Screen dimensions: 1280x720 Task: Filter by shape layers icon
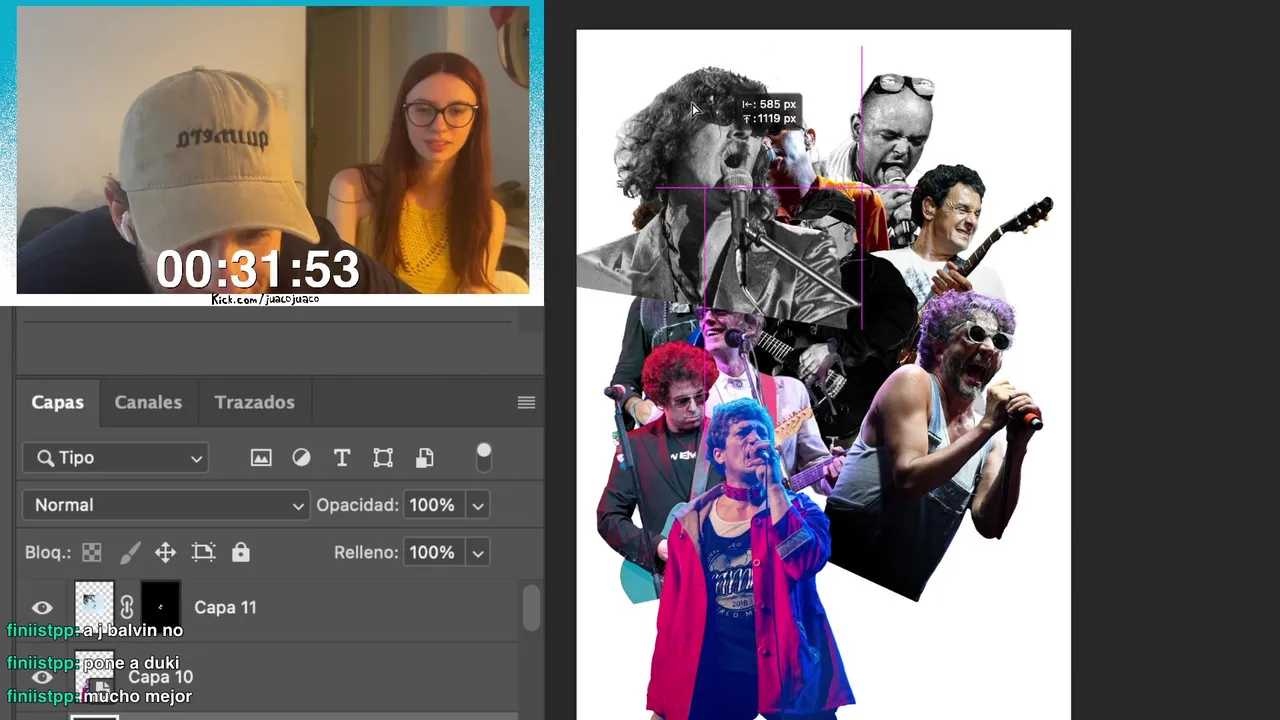tap(383, 458)
